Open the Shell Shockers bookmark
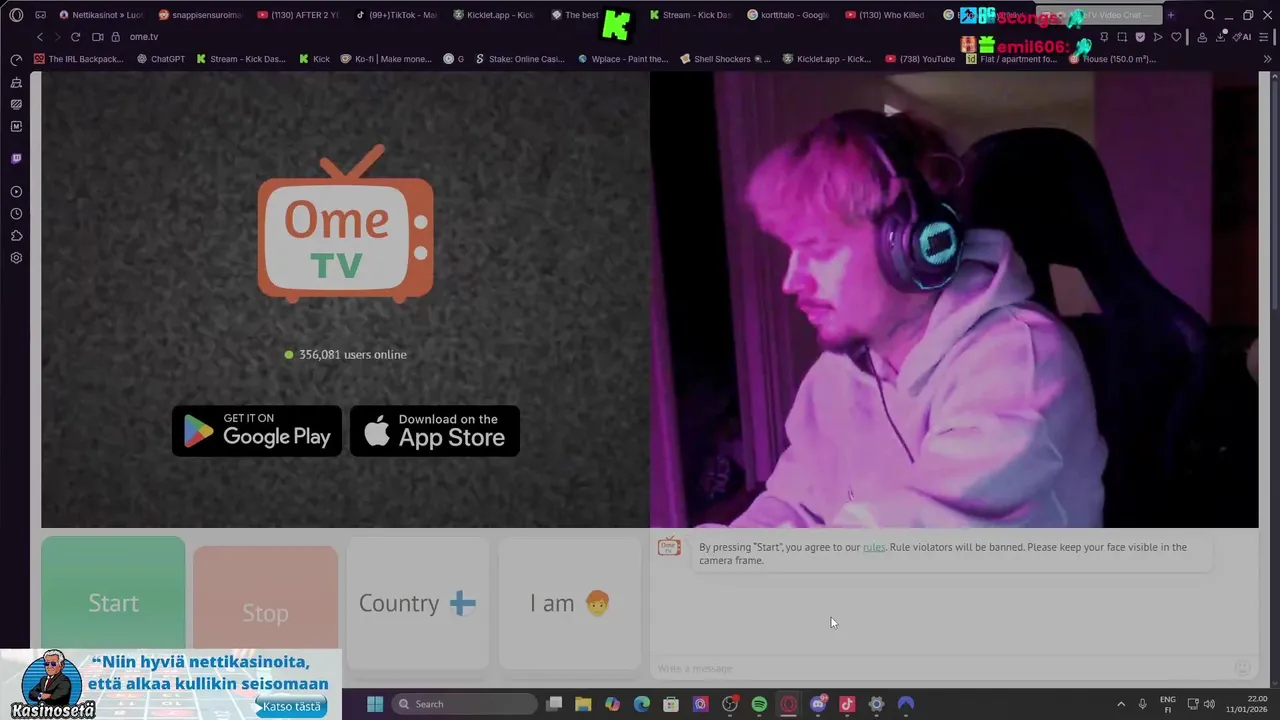 724,59
